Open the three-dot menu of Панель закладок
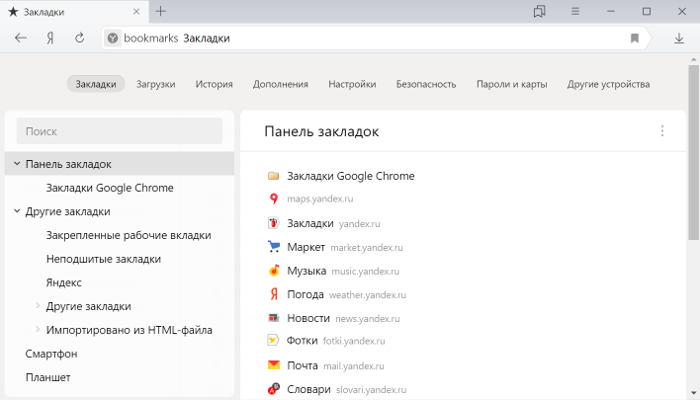This screenshot has height=400, width=700. coord(661,131)
